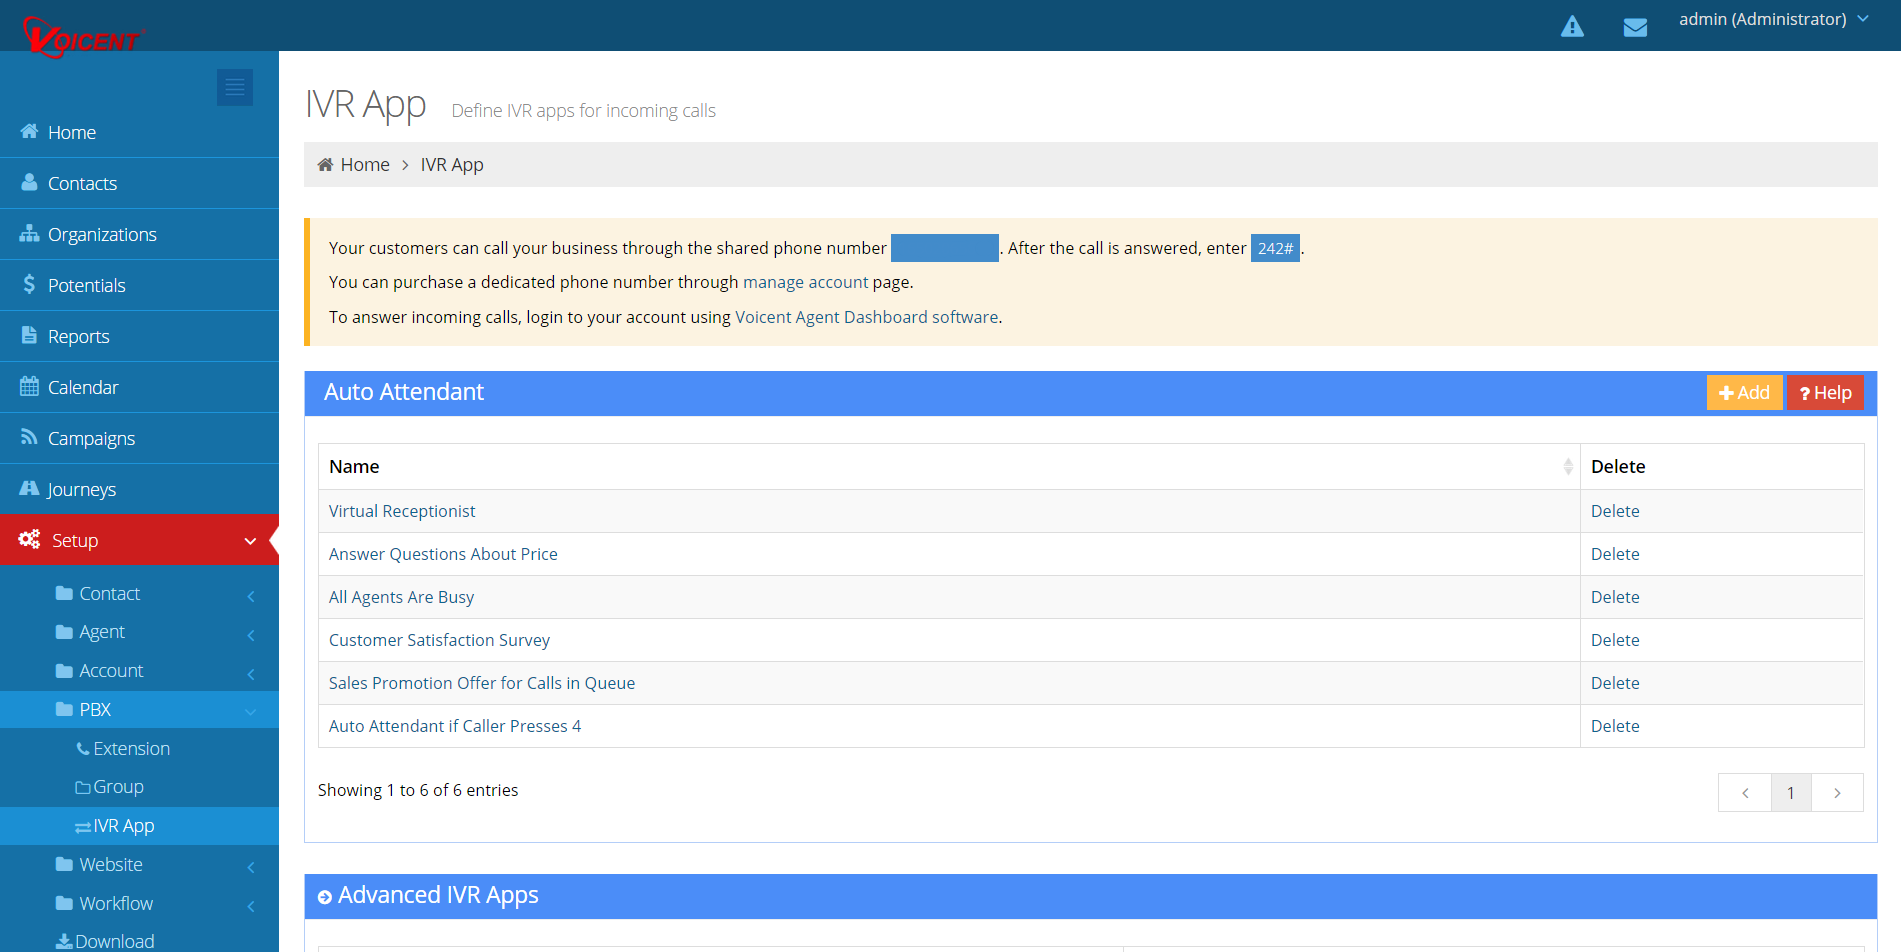
Task: Toggle the sidebar hamburger menu icon
Action: tap(235, 88)
